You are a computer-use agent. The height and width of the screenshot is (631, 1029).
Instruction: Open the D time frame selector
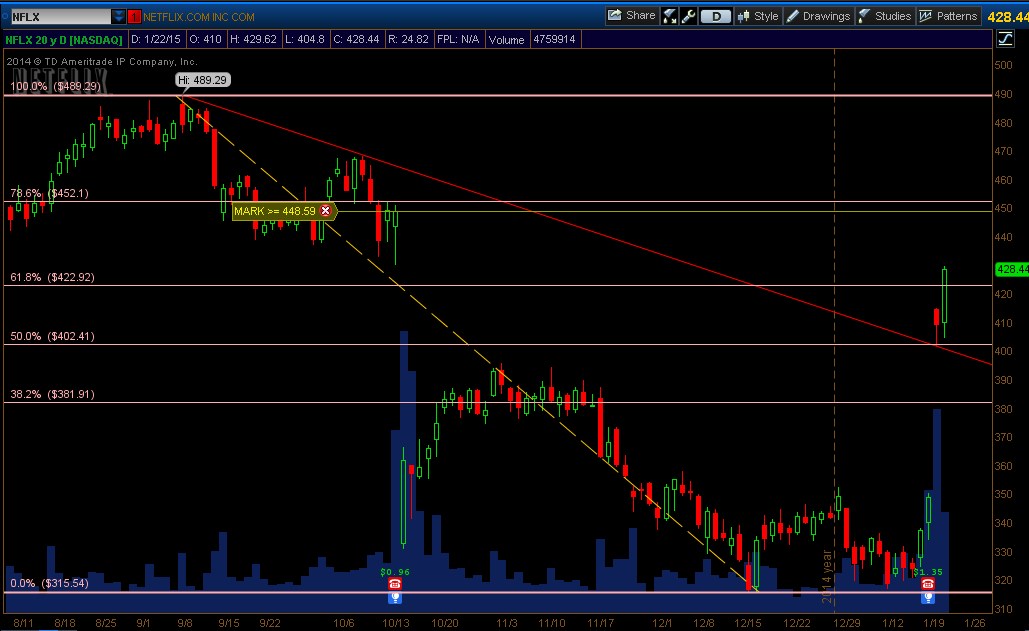tap(716, 16)
